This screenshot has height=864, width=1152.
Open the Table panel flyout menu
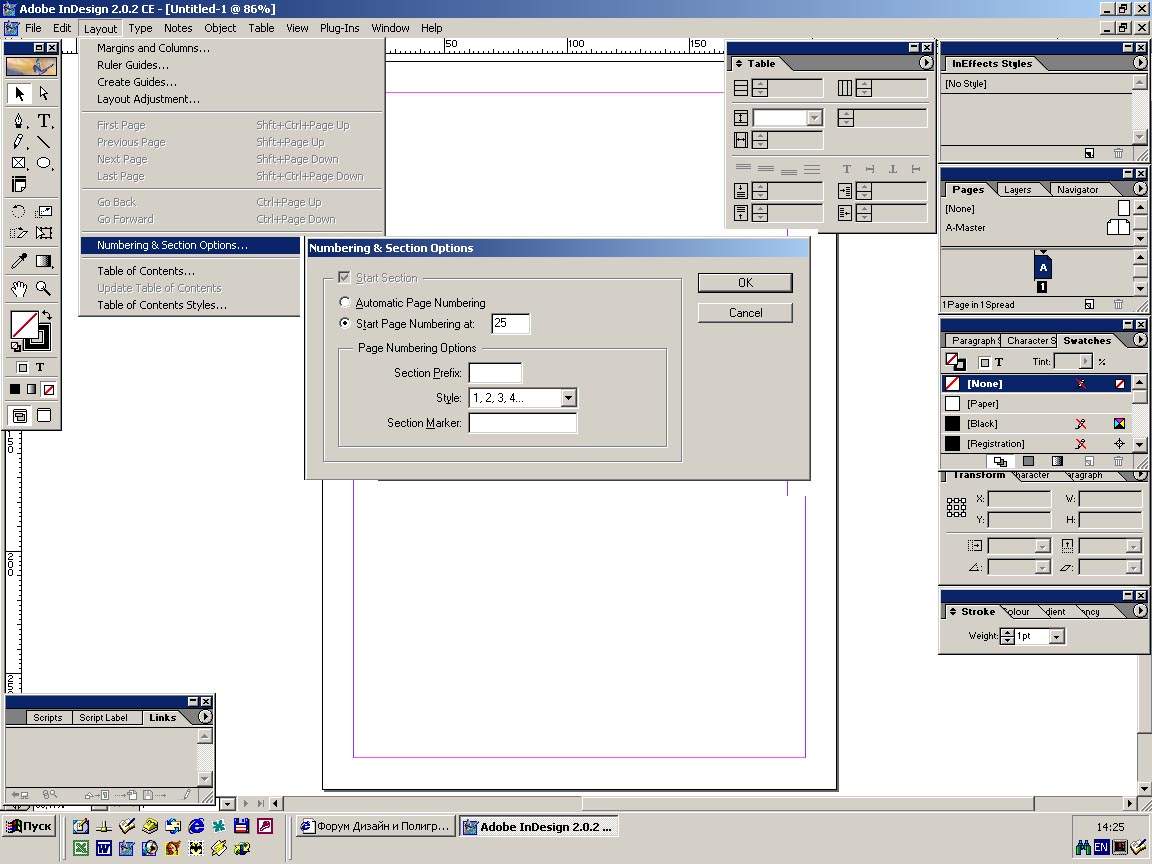pyautogui.click(x=926, y=63)
